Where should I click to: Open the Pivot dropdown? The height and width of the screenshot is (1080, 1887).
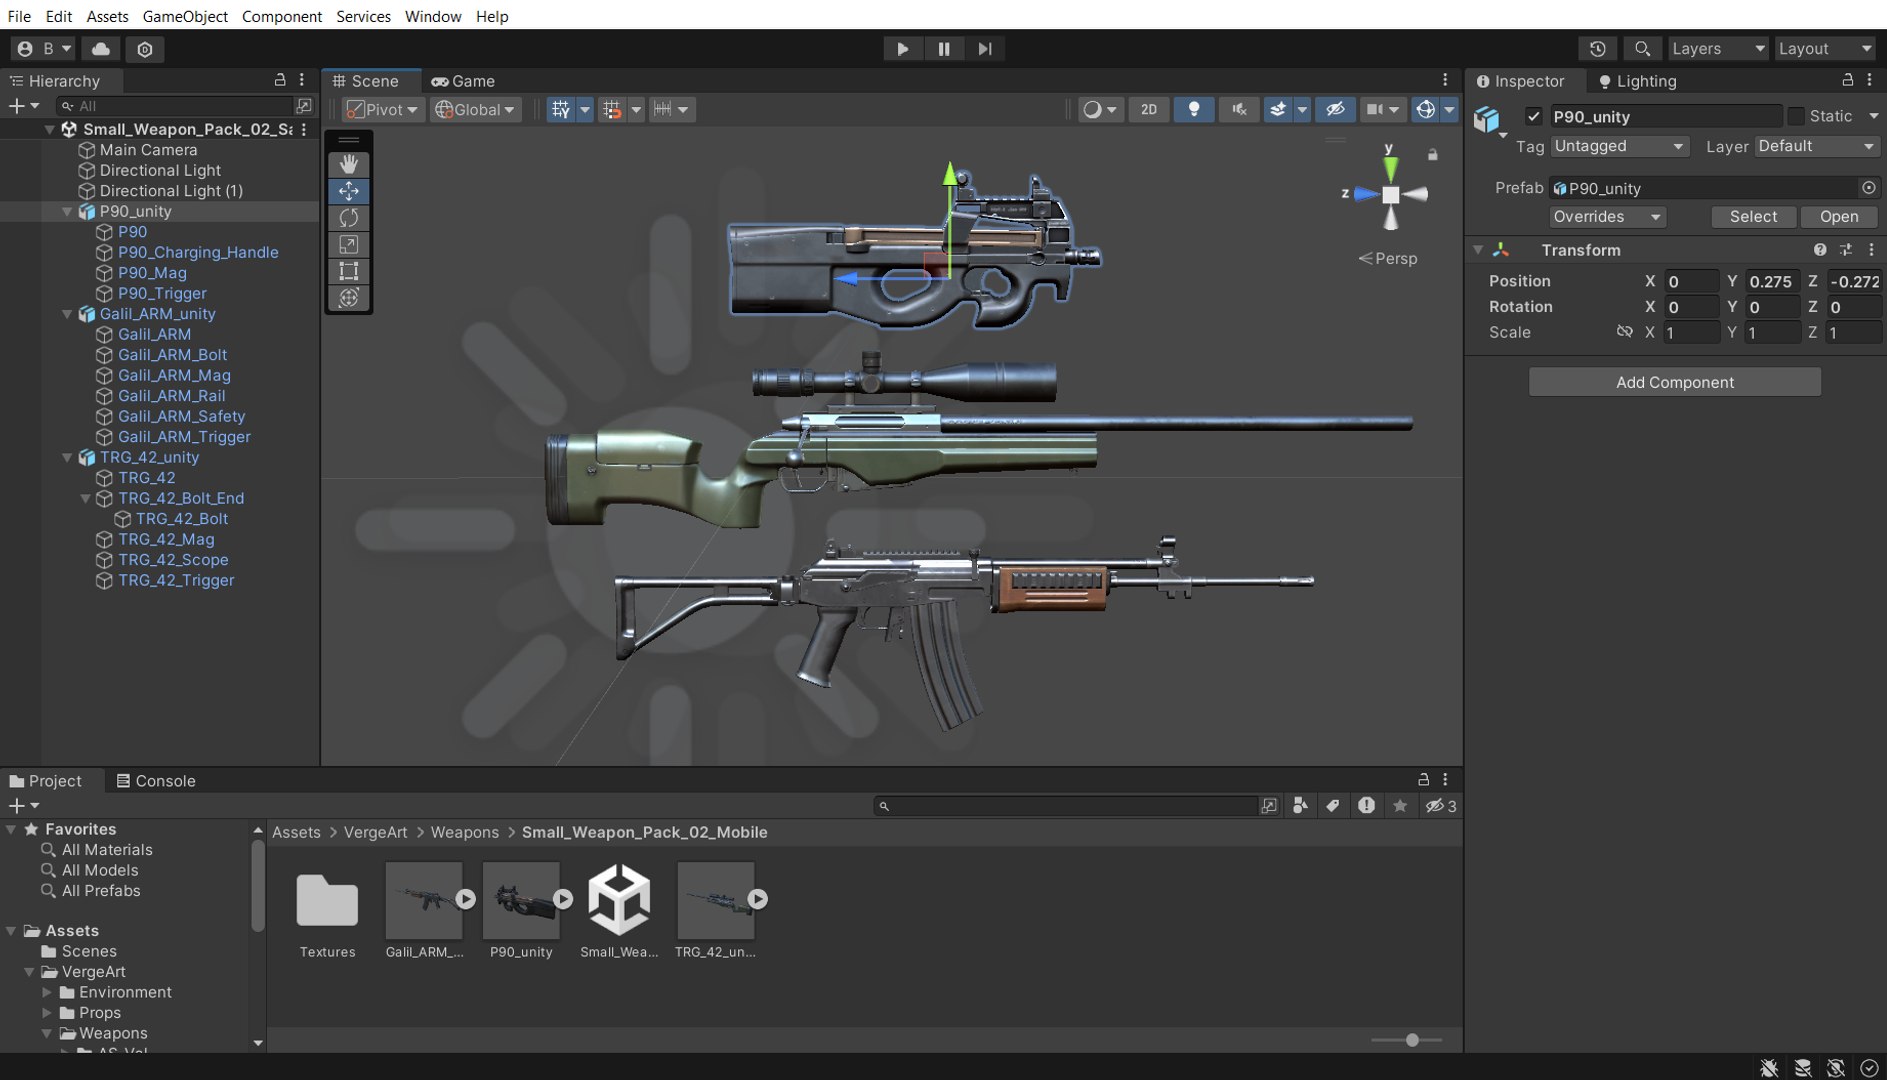click(x=383, y=109)
